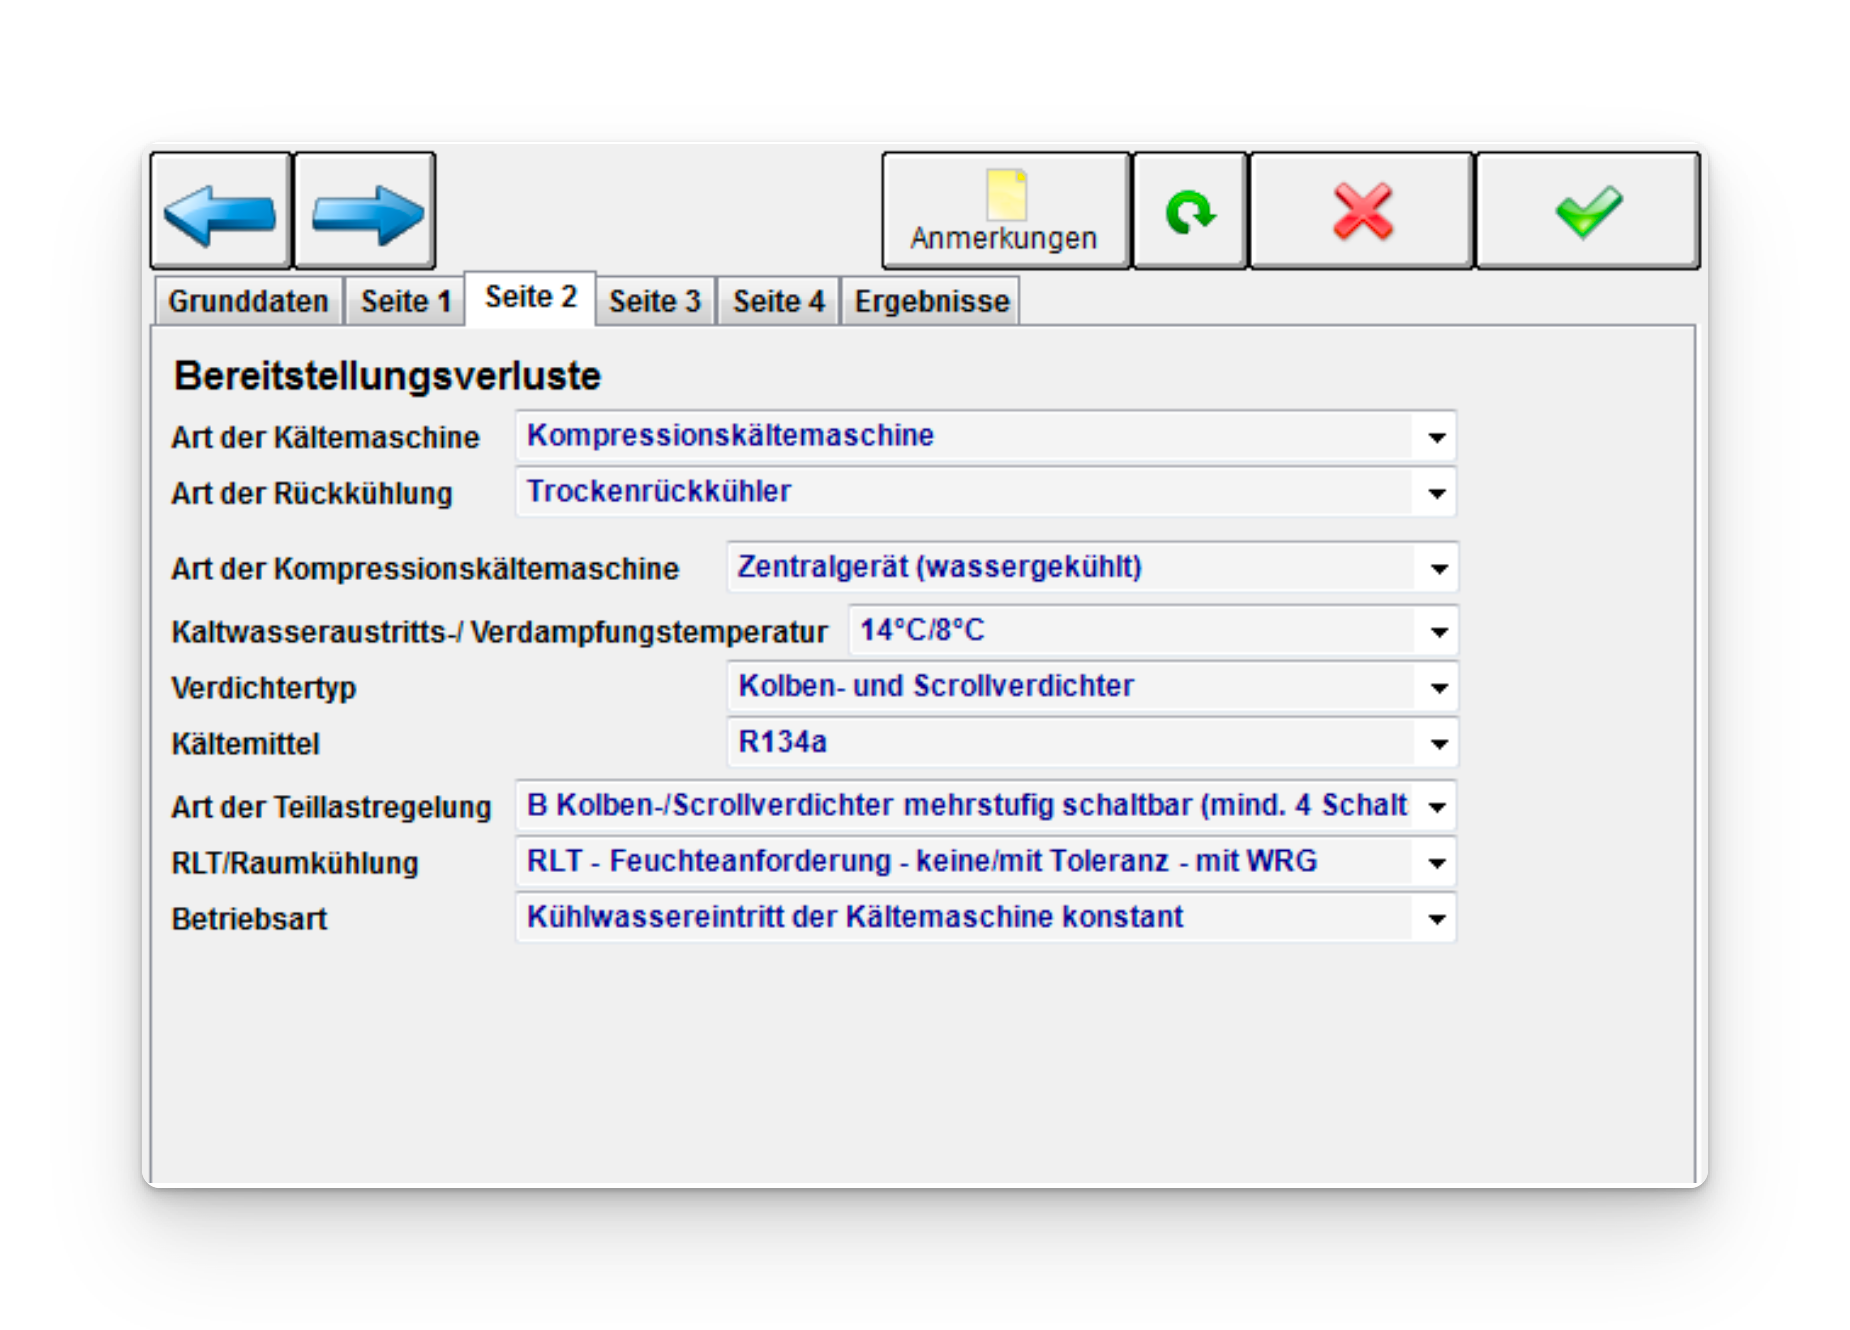
Task: Show the Ergebnisse tab
Action: 931,301
